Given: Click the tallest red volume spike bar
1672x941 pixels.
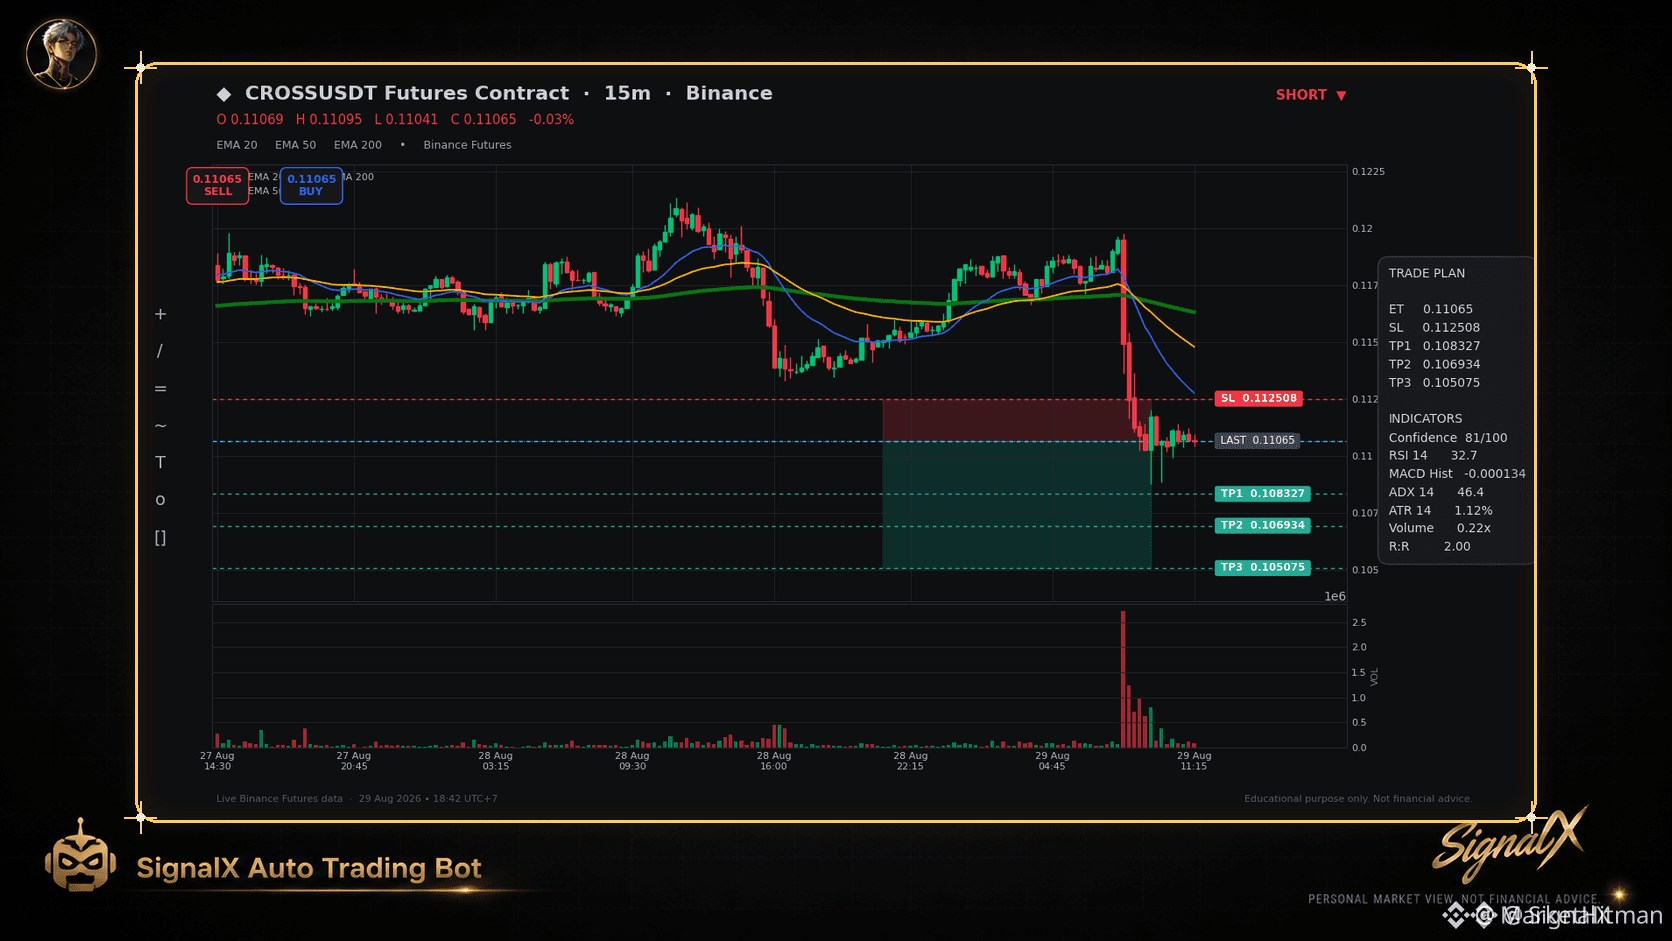Looking at the screenshot, I should click(1123, 679).
